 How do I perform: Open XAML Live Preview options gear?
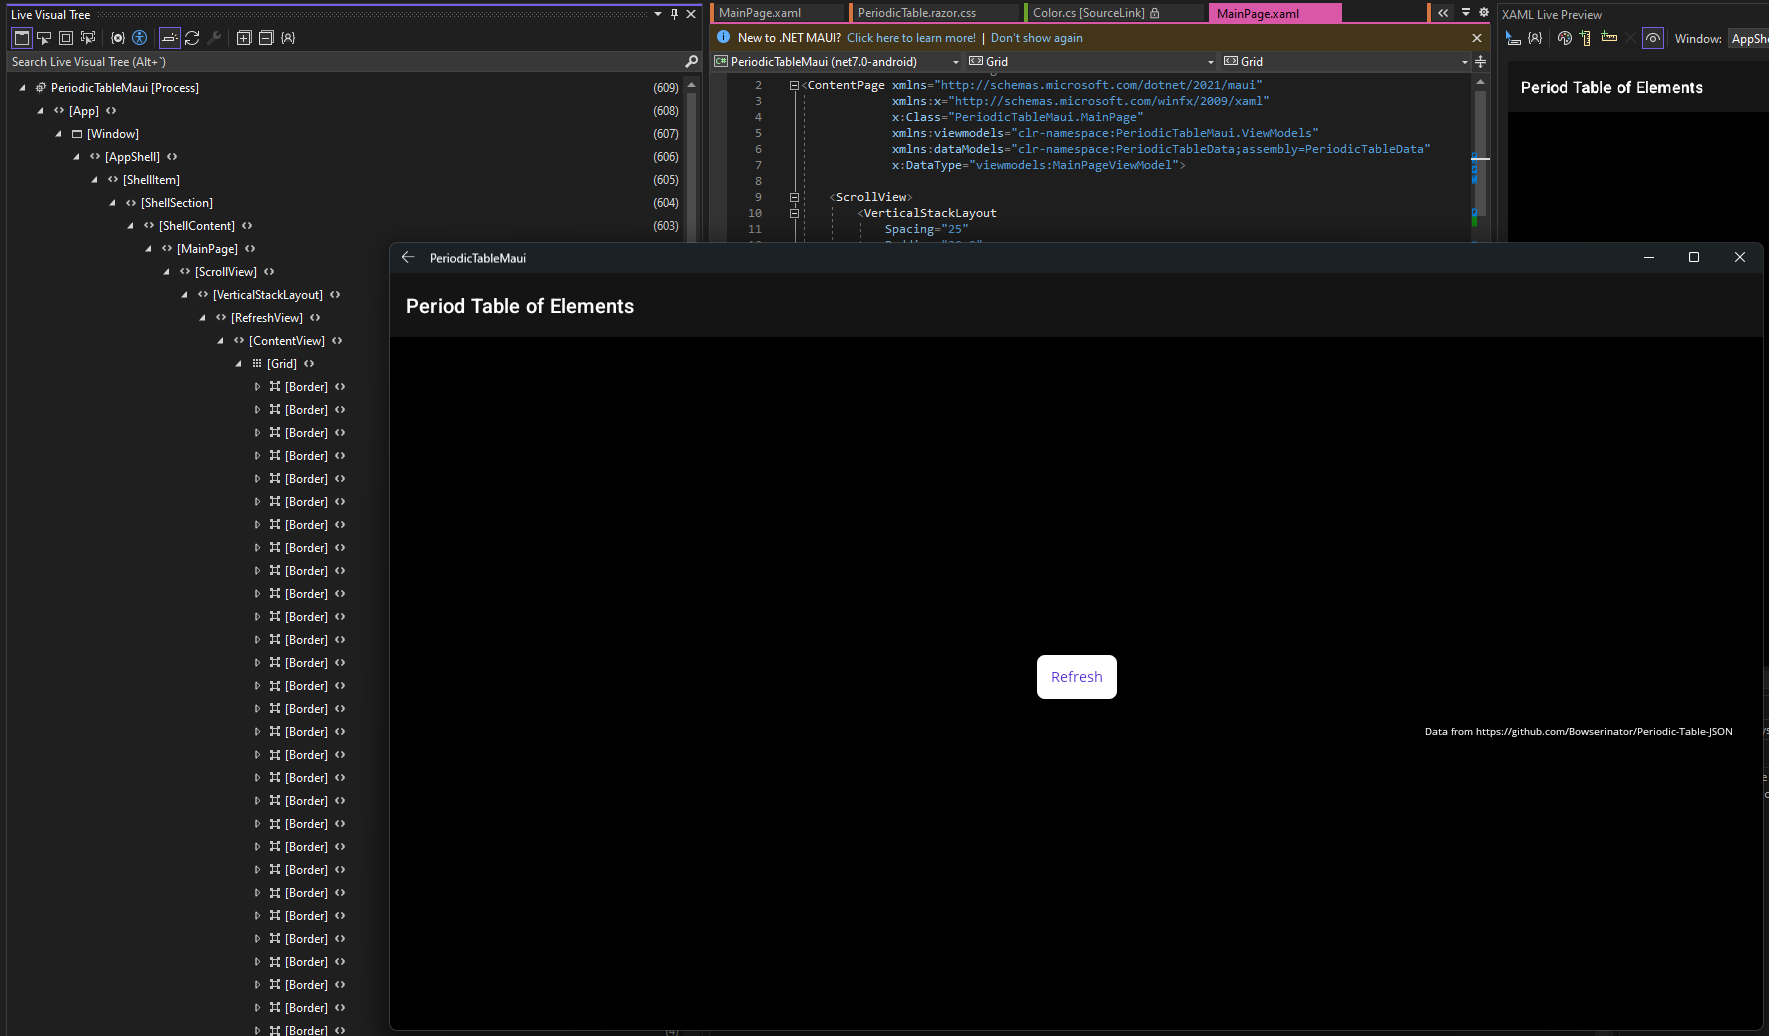(x=1483, y=12)
